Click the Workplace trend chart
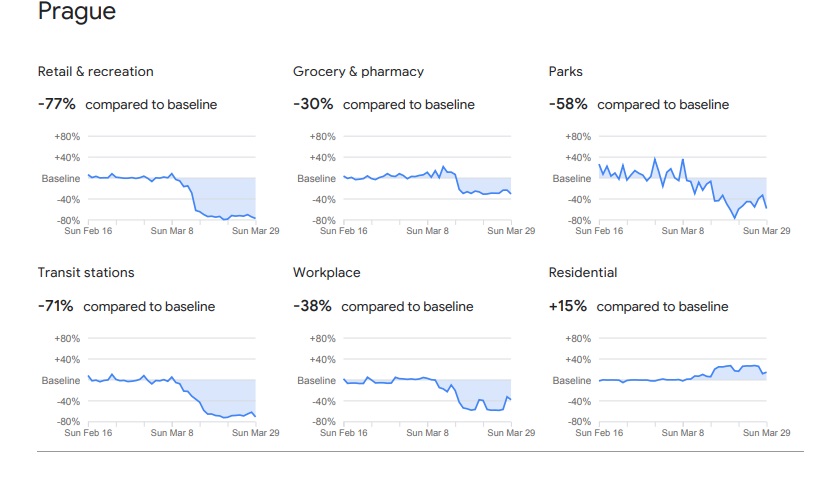Image resolution: width=827 pixels, height=477 pixels. [x=427, y=380]
